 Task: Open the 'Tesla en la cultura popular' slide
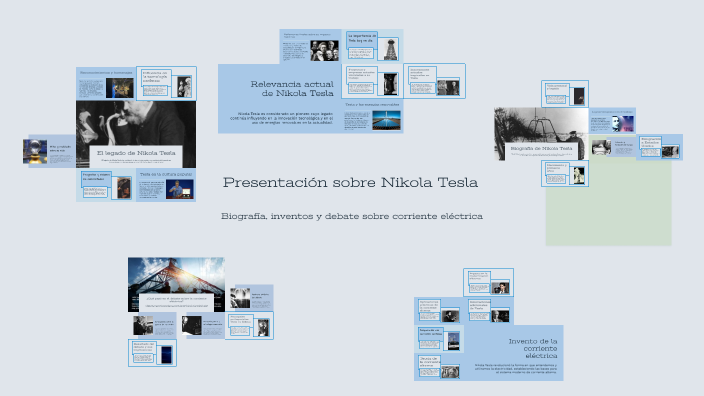166,185
